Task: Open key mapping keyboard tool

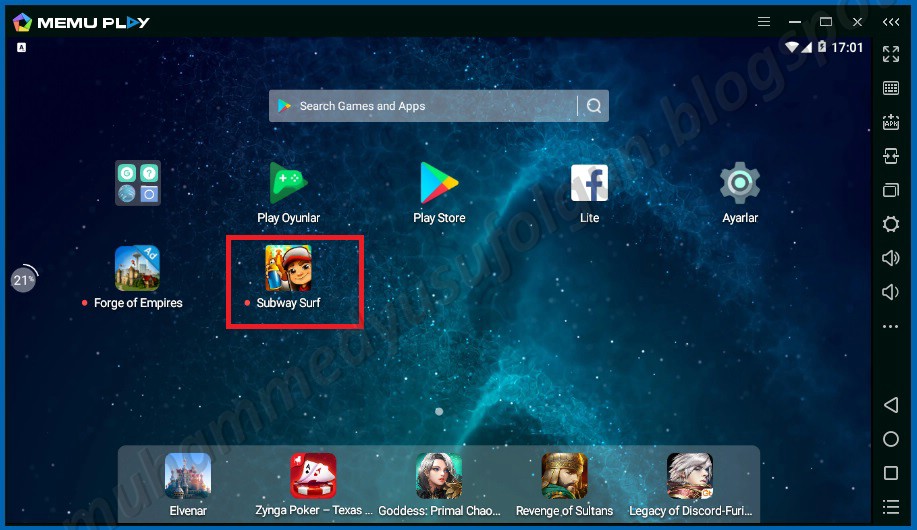Action: click(891, 88)
